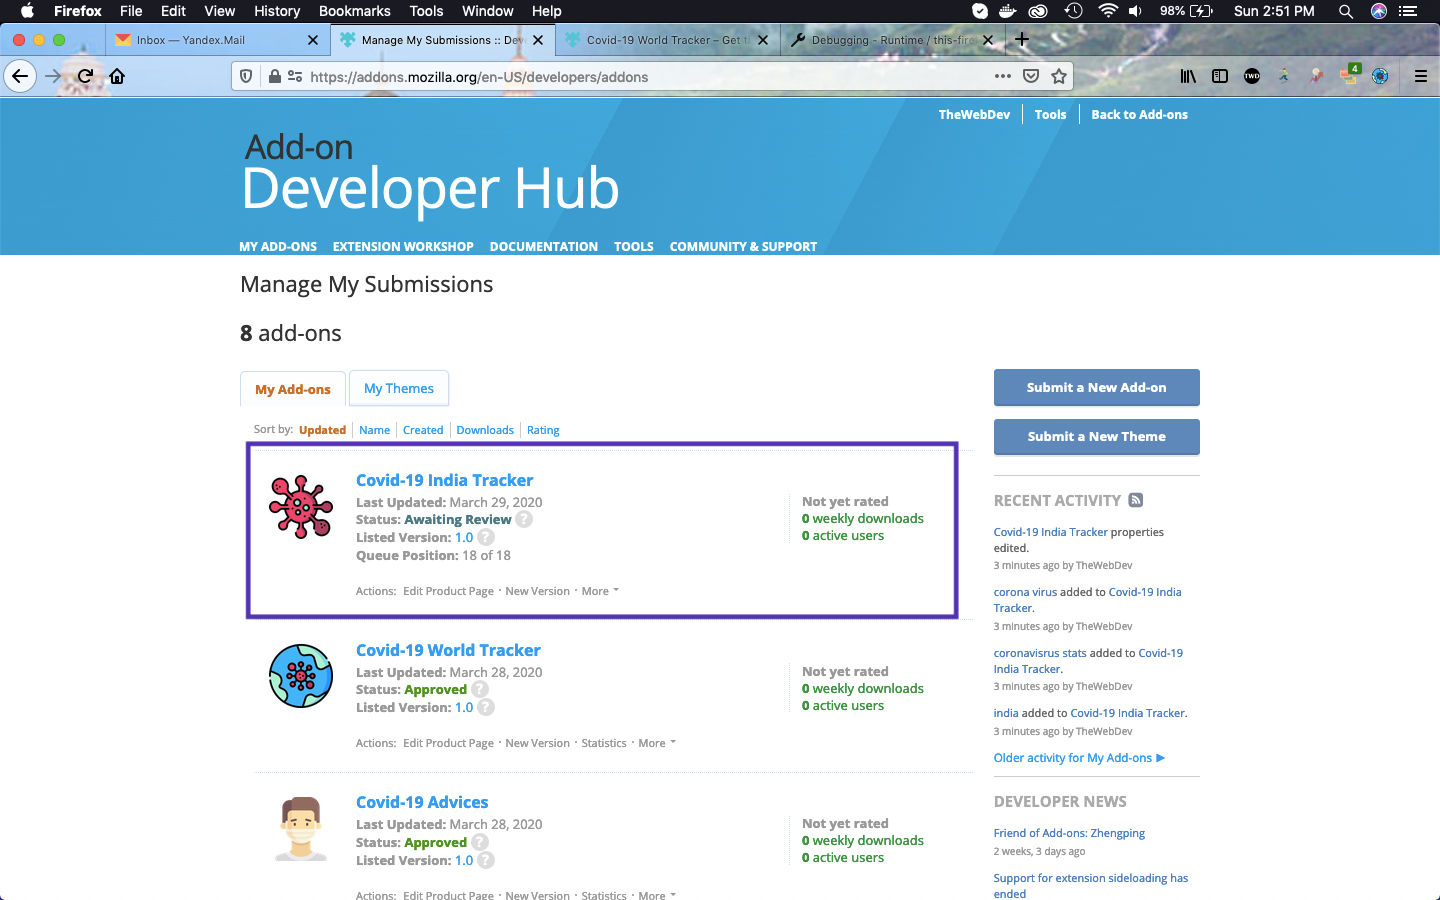Open Community & Support nav item

[x=743, y=246]
